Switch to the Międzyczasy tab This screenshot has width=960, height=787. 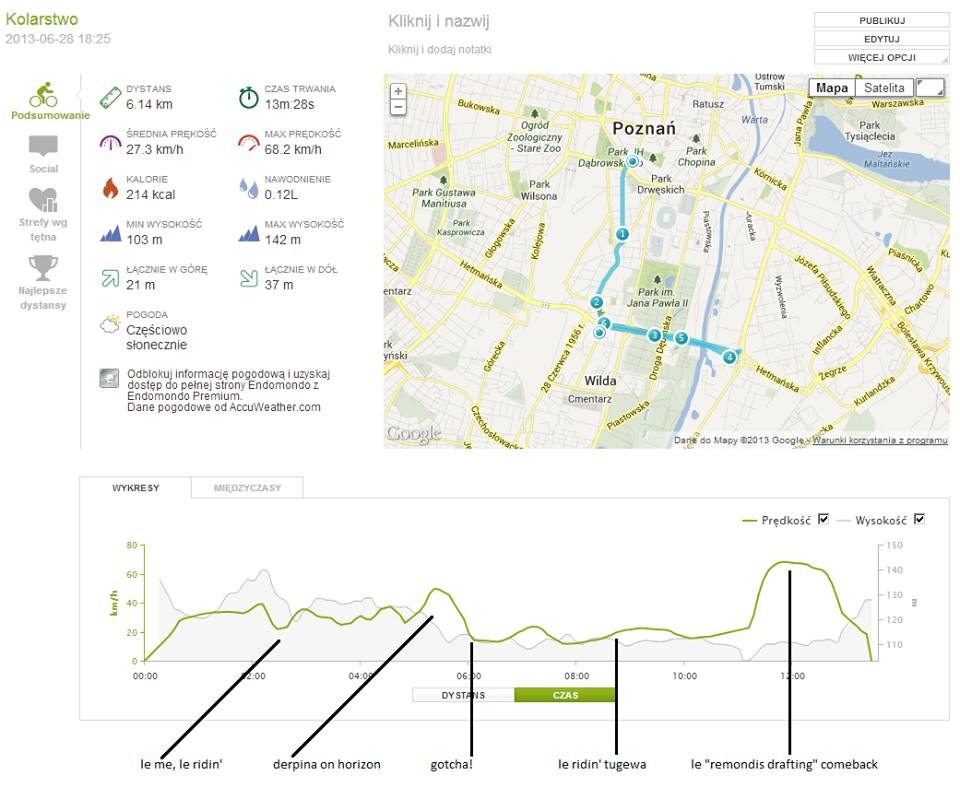(247, 488)
